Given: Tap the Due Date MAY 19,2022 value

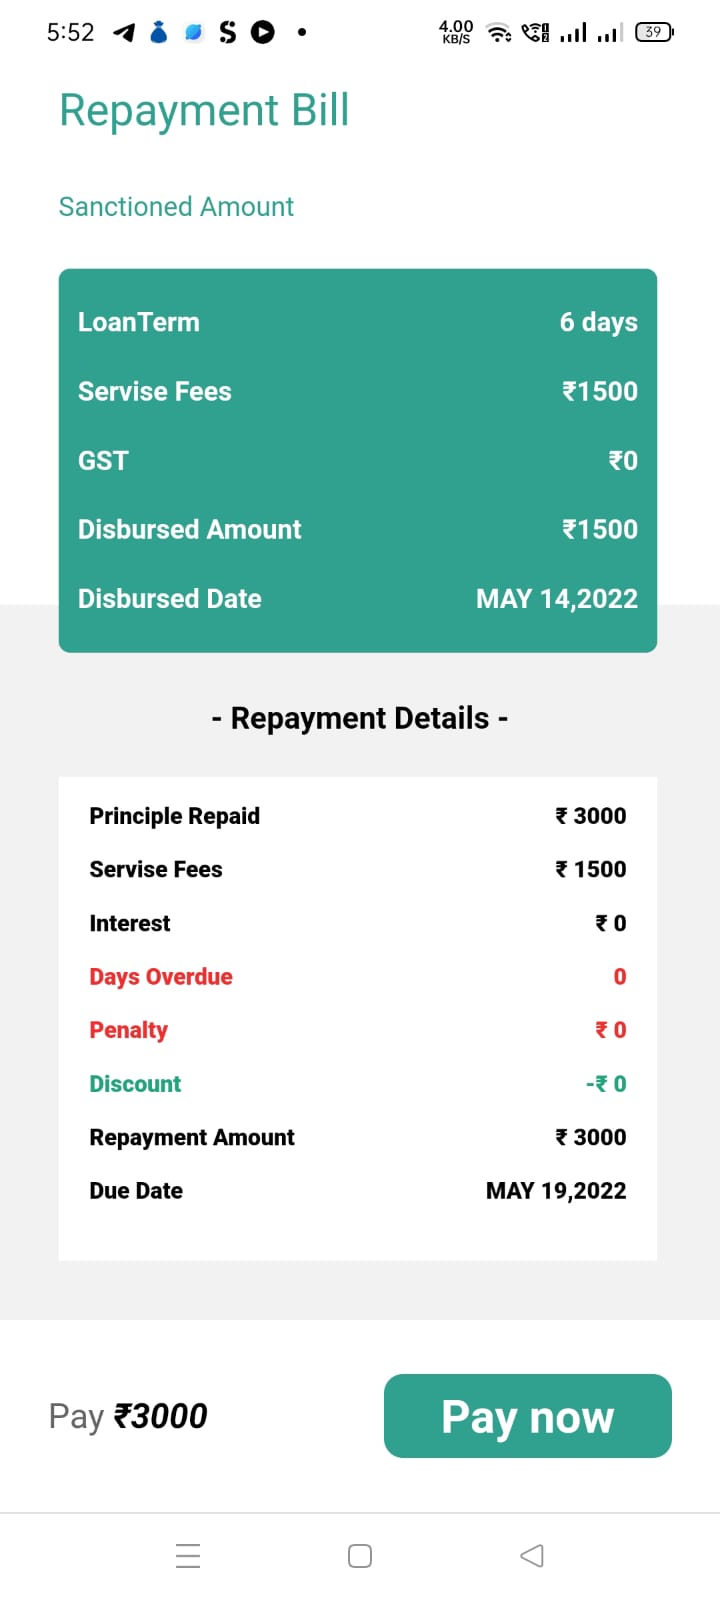Looking at the screenshot, I should [556, 1191].
